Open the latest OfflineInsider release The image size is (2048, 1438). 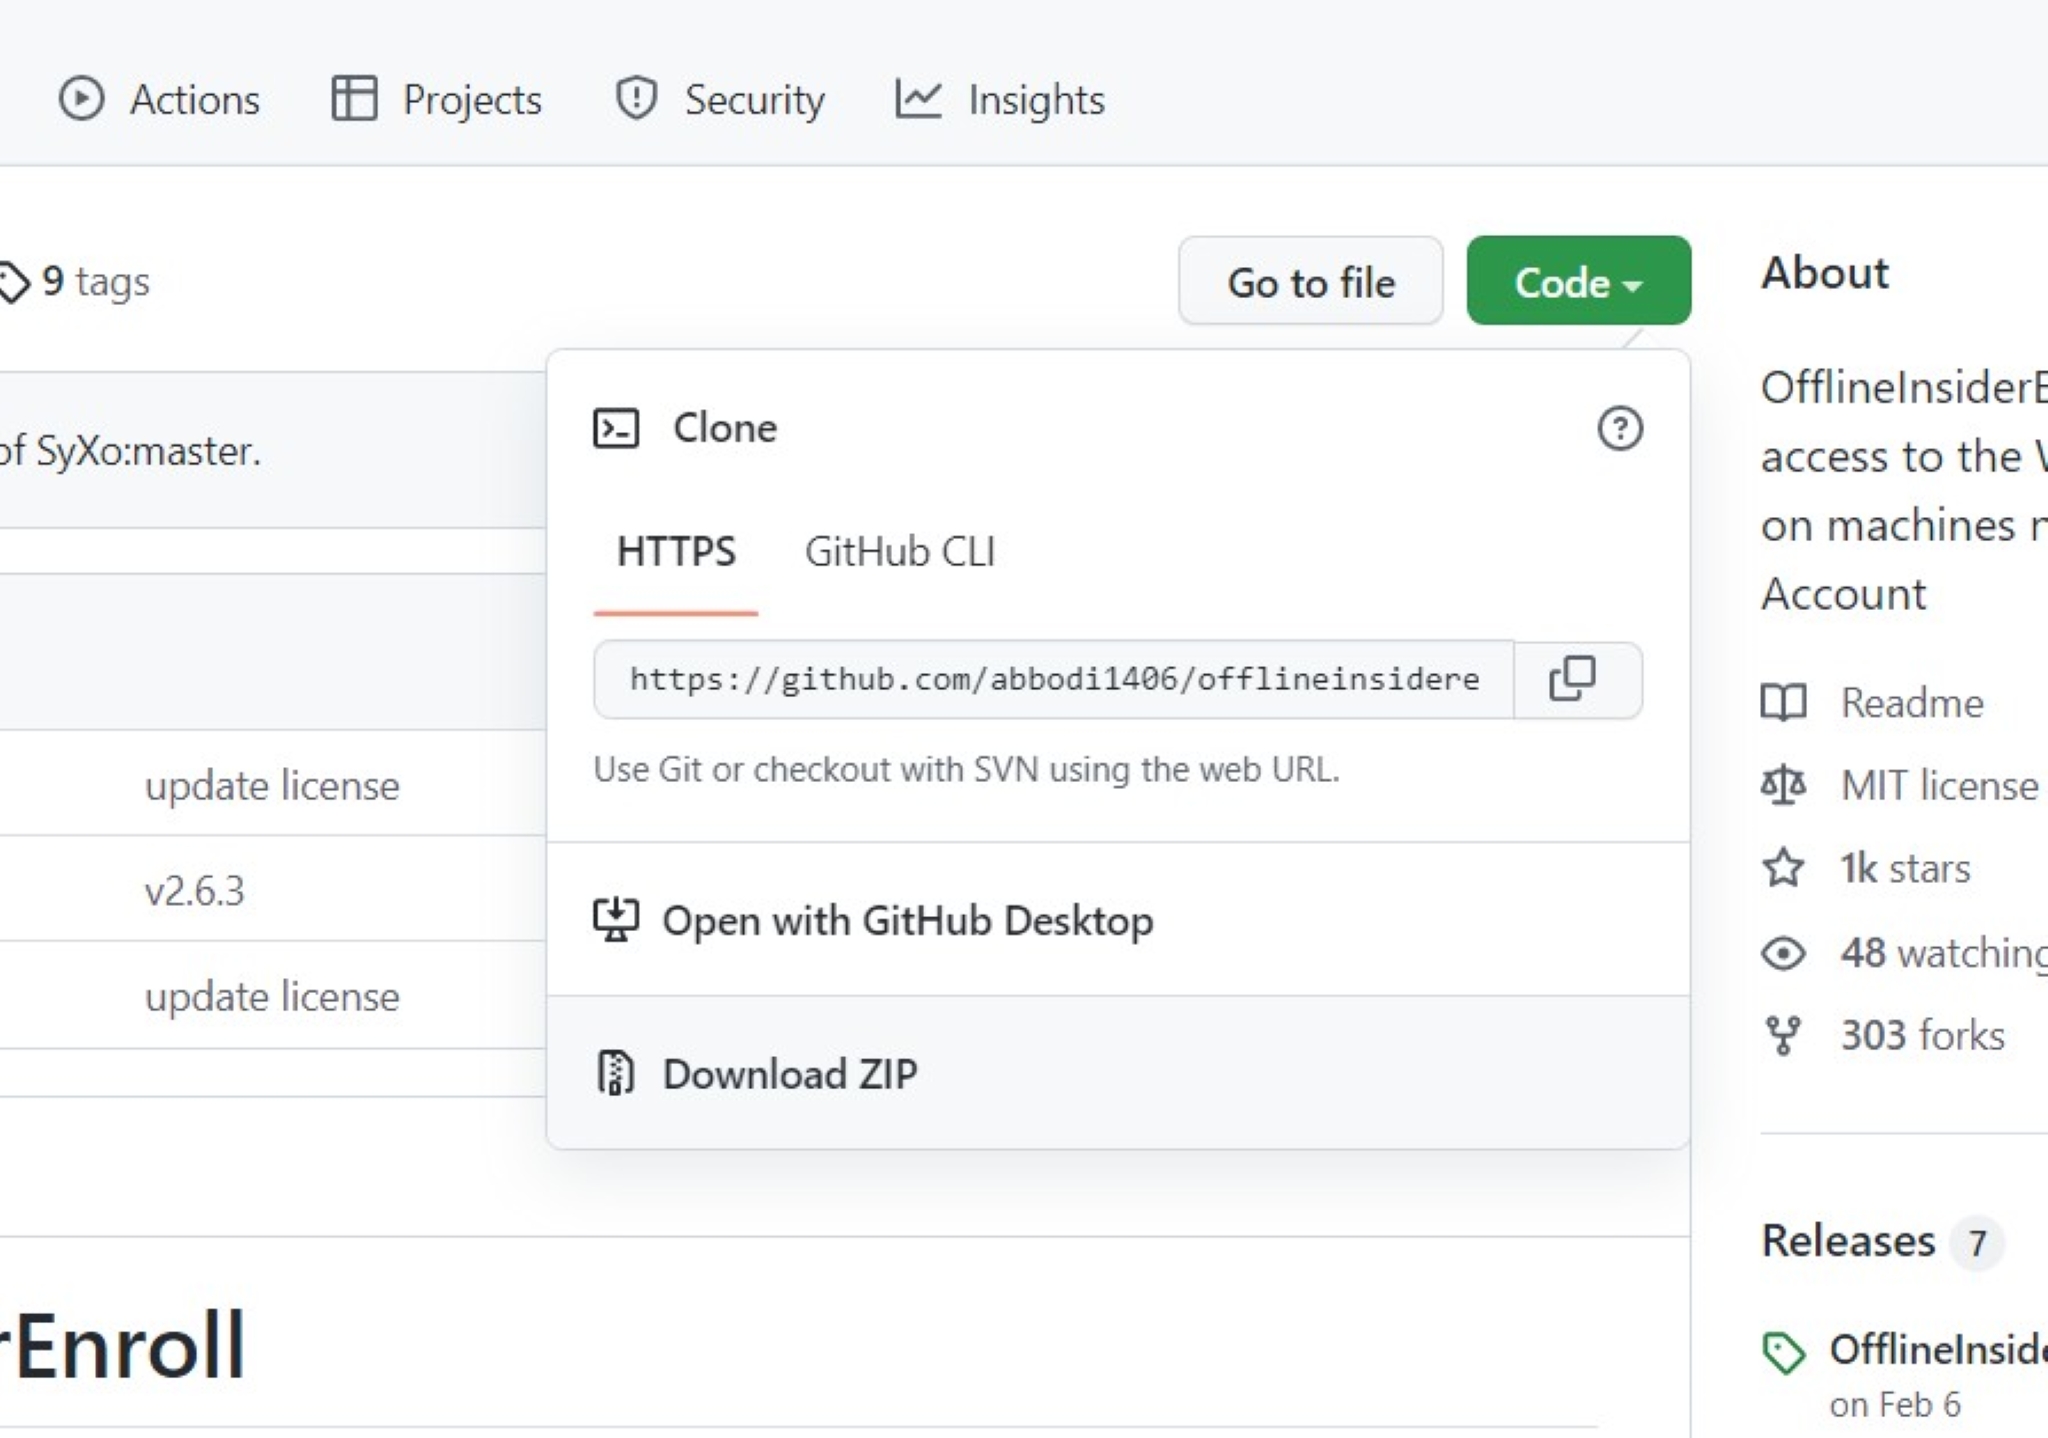click(x=1938, y=1350)
